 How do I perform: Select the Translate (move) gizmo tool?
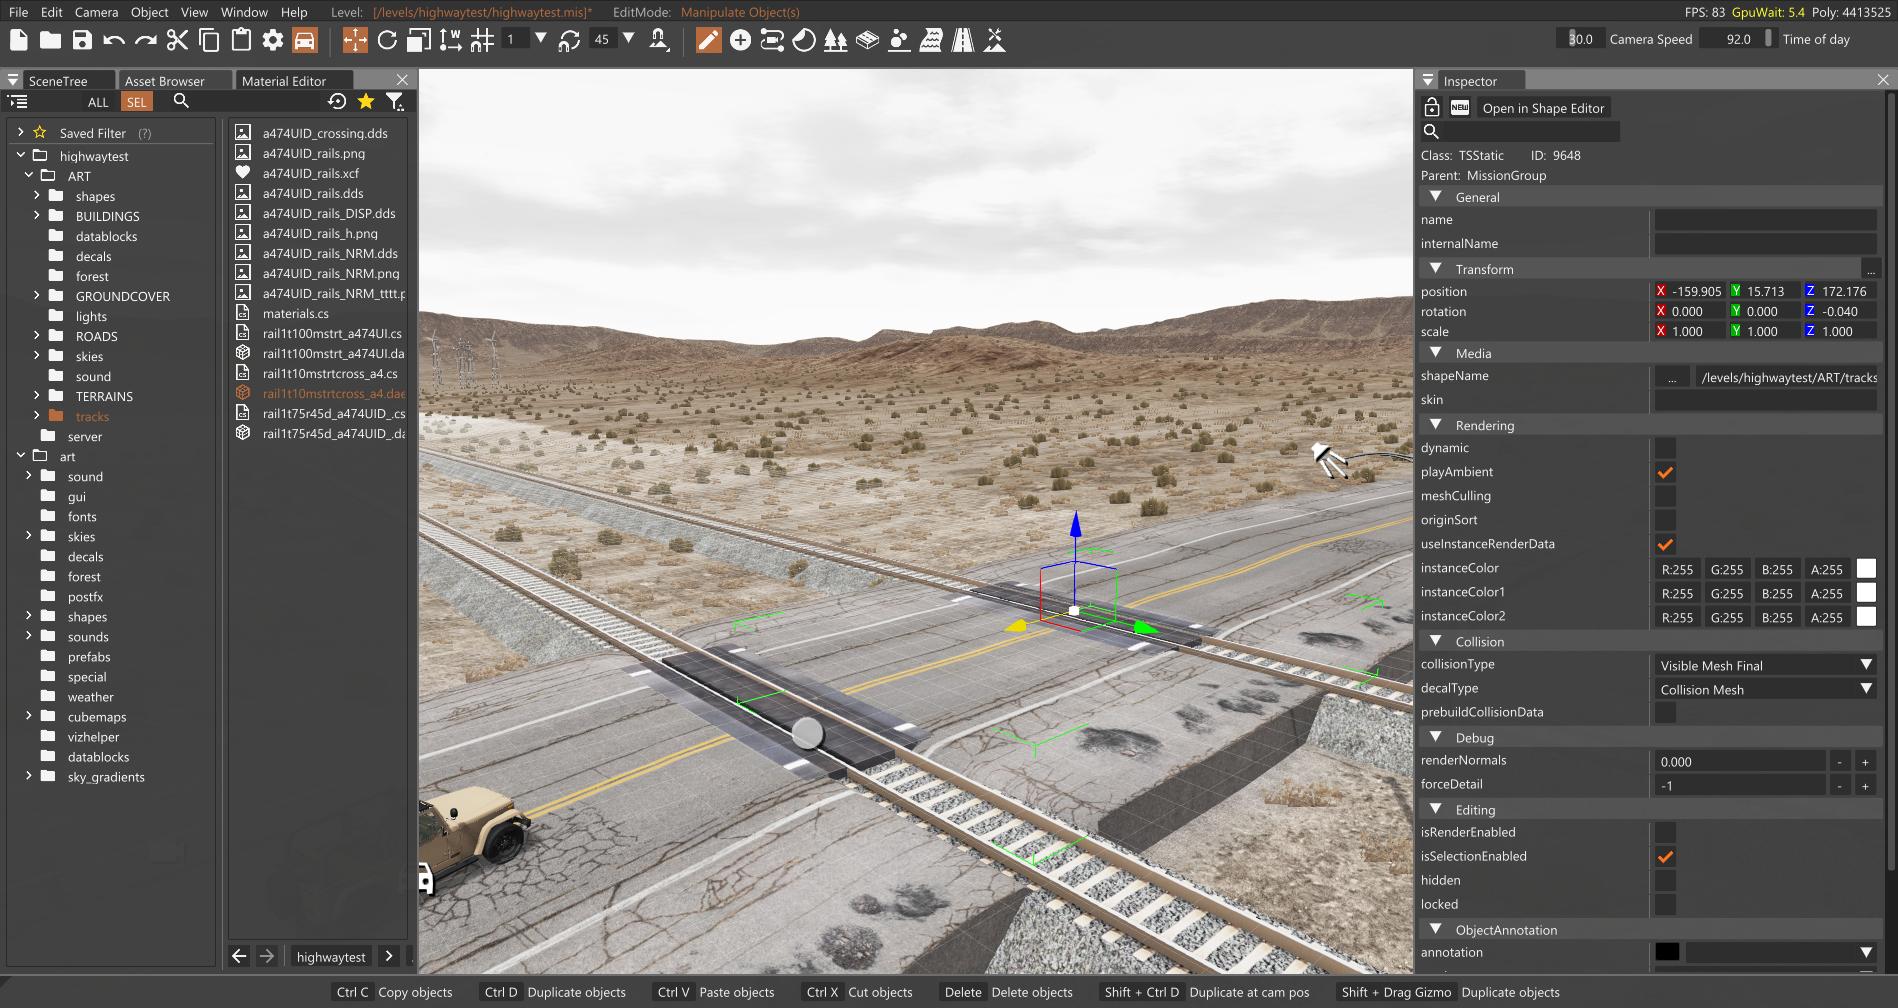[355, 40]
